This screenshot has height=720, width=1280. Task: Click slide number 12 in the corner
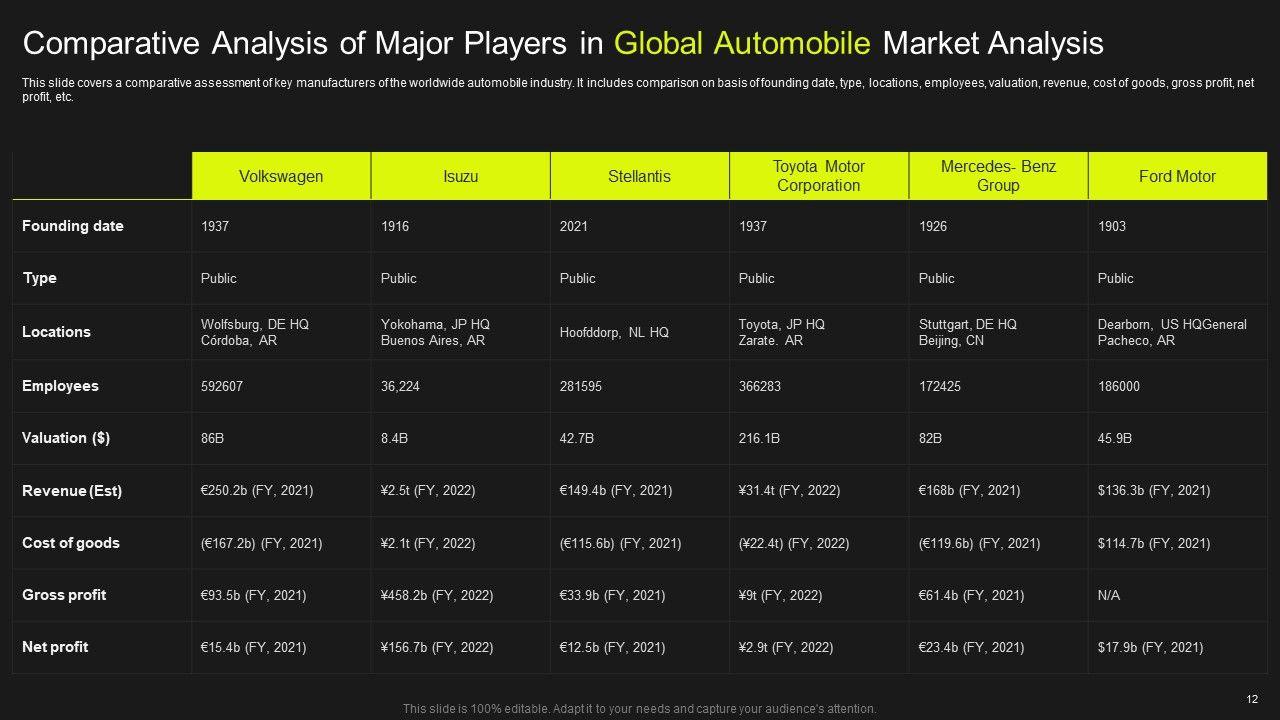1252,699
